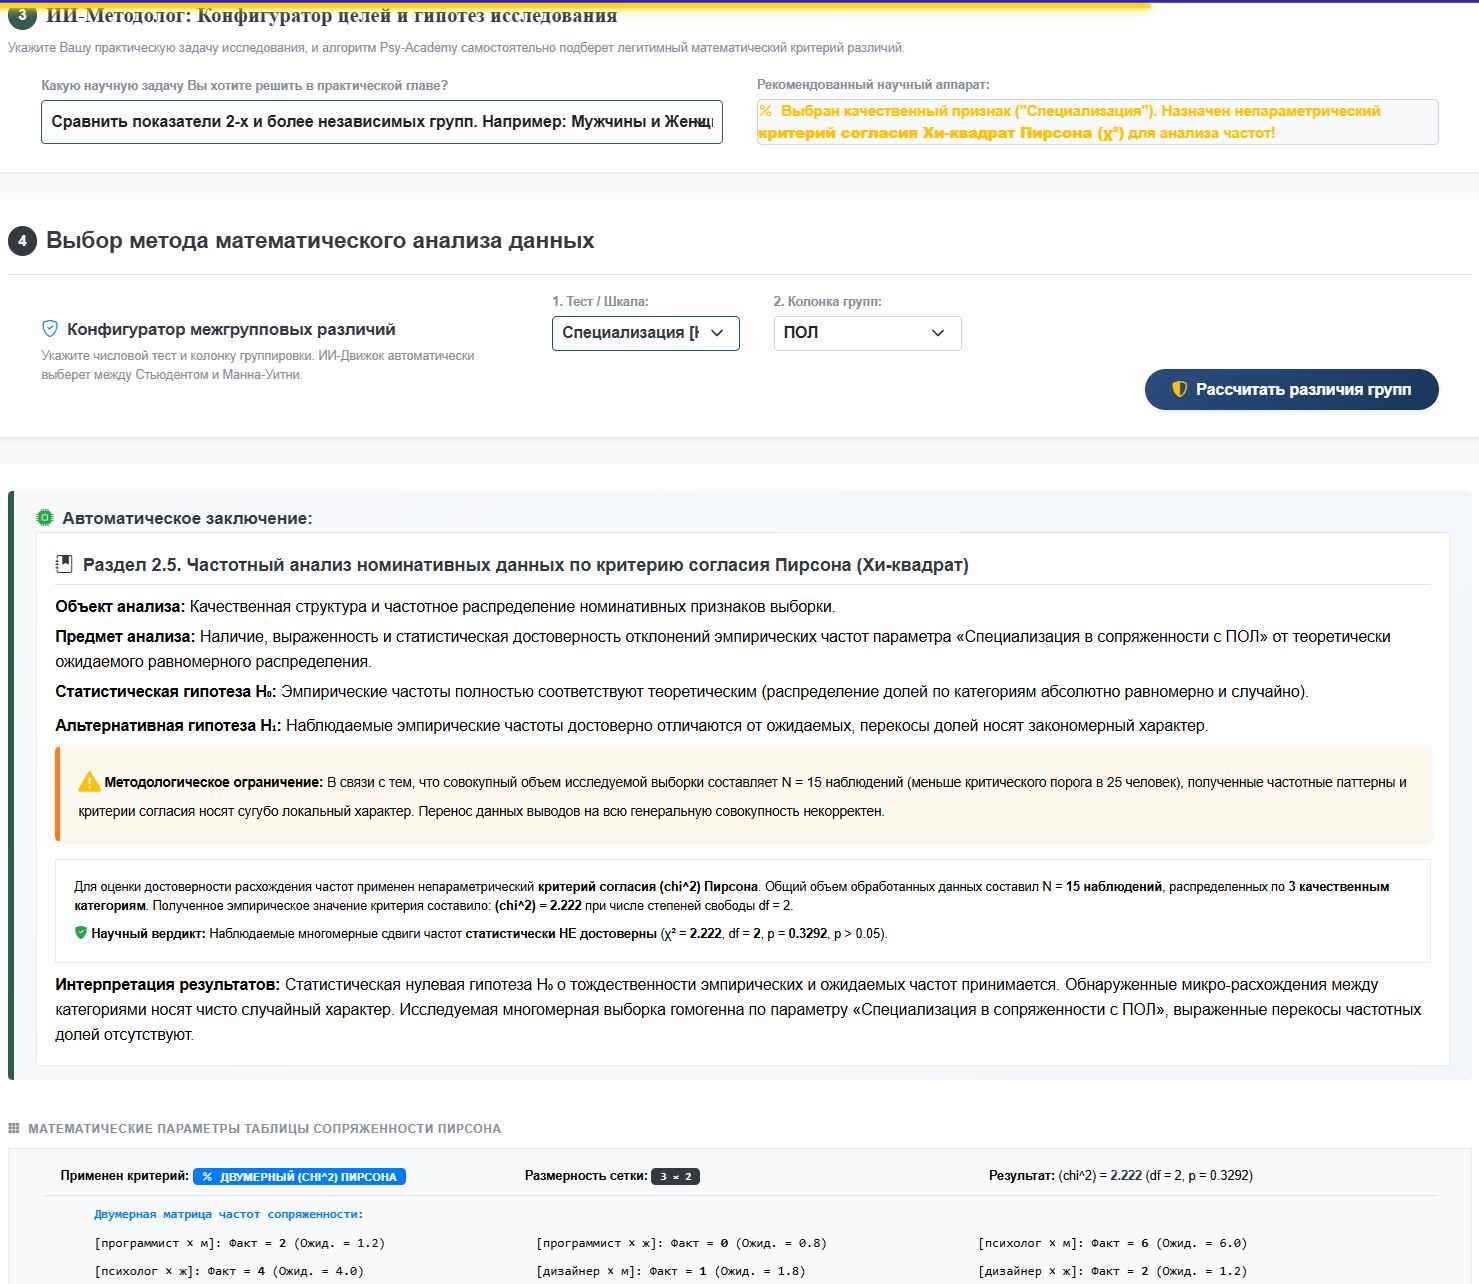The image size is (1479, 1284).
Task: Click the Двумерная матрица частот сопряженности heading
Action: (229, 1214)
